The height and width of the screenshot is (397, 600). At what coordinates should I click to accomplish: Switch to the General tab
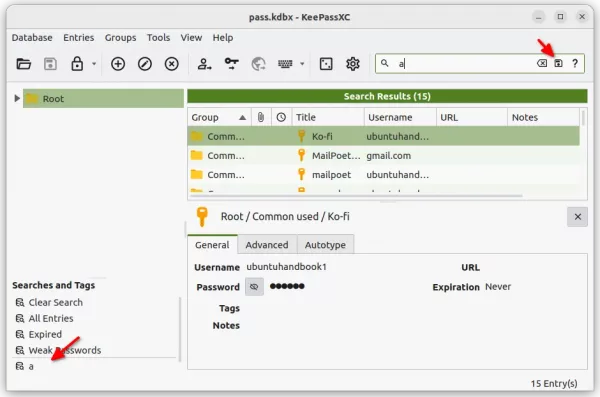coord(212,245)
